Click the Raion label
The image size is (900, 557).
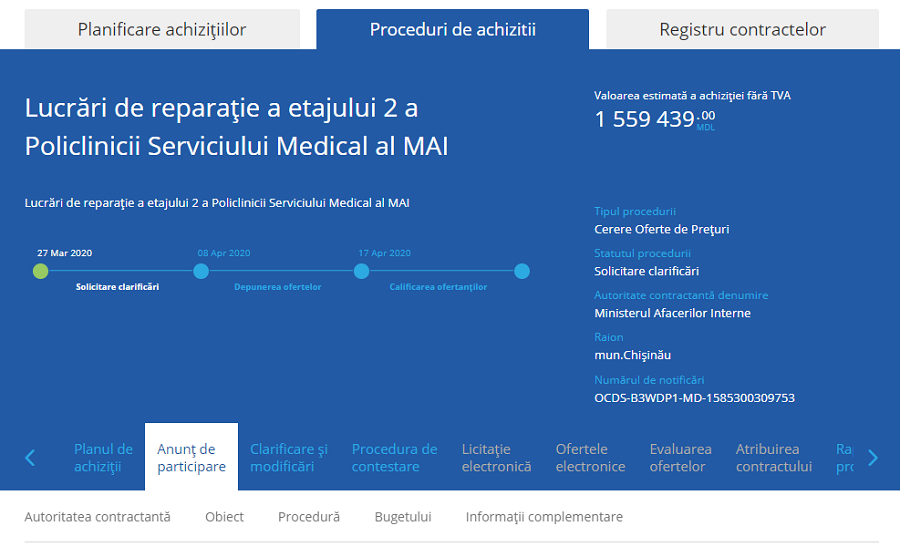pyautogui.click(x=608, y=337)
